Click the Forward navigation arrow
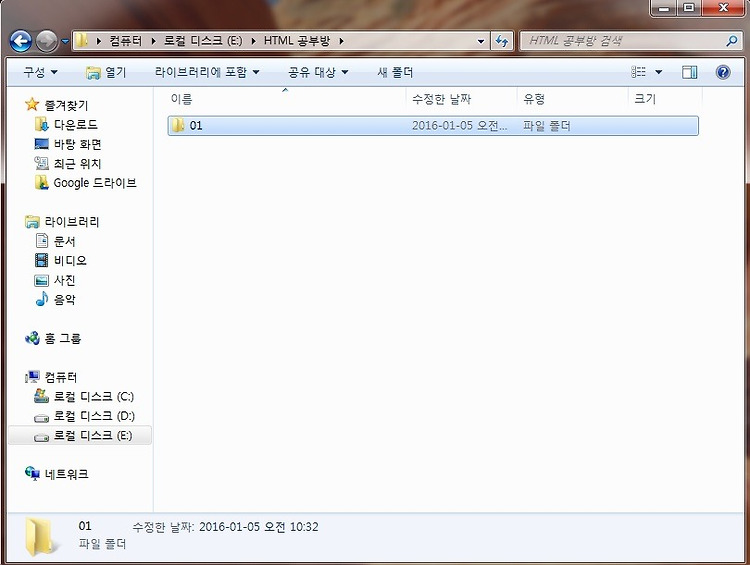The image size is (750, 565). pos(46,41)
